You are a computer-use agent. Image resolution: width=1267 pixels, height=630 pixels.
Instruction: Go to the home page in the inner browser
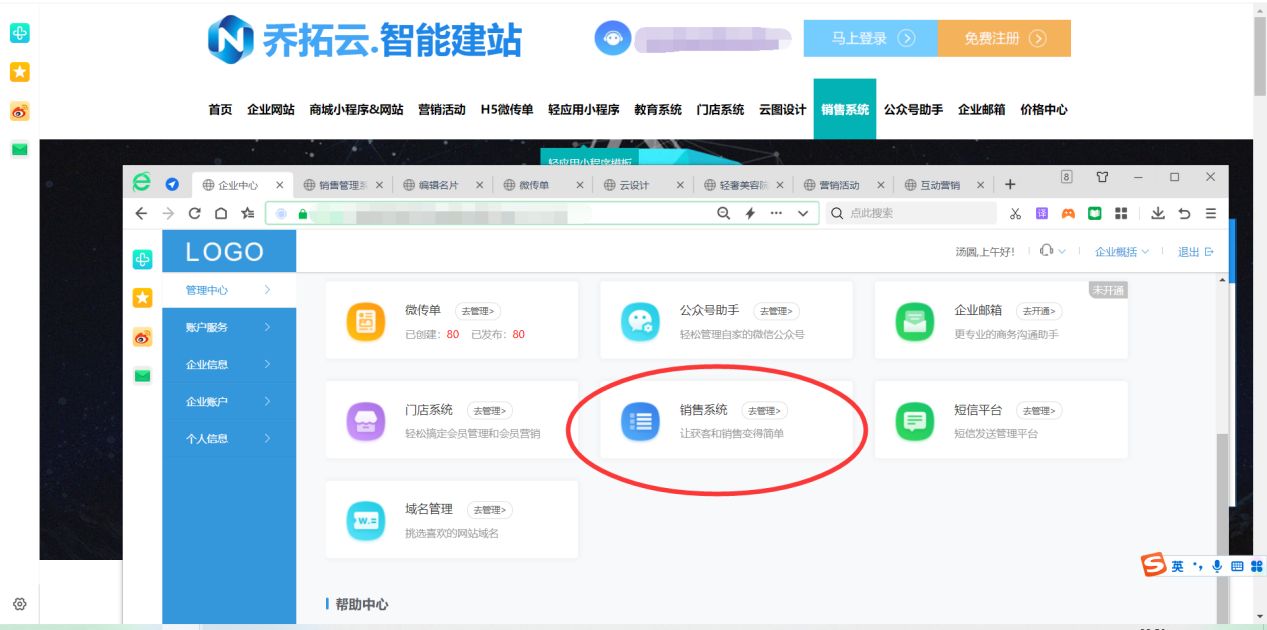click(x=220, y=213)
